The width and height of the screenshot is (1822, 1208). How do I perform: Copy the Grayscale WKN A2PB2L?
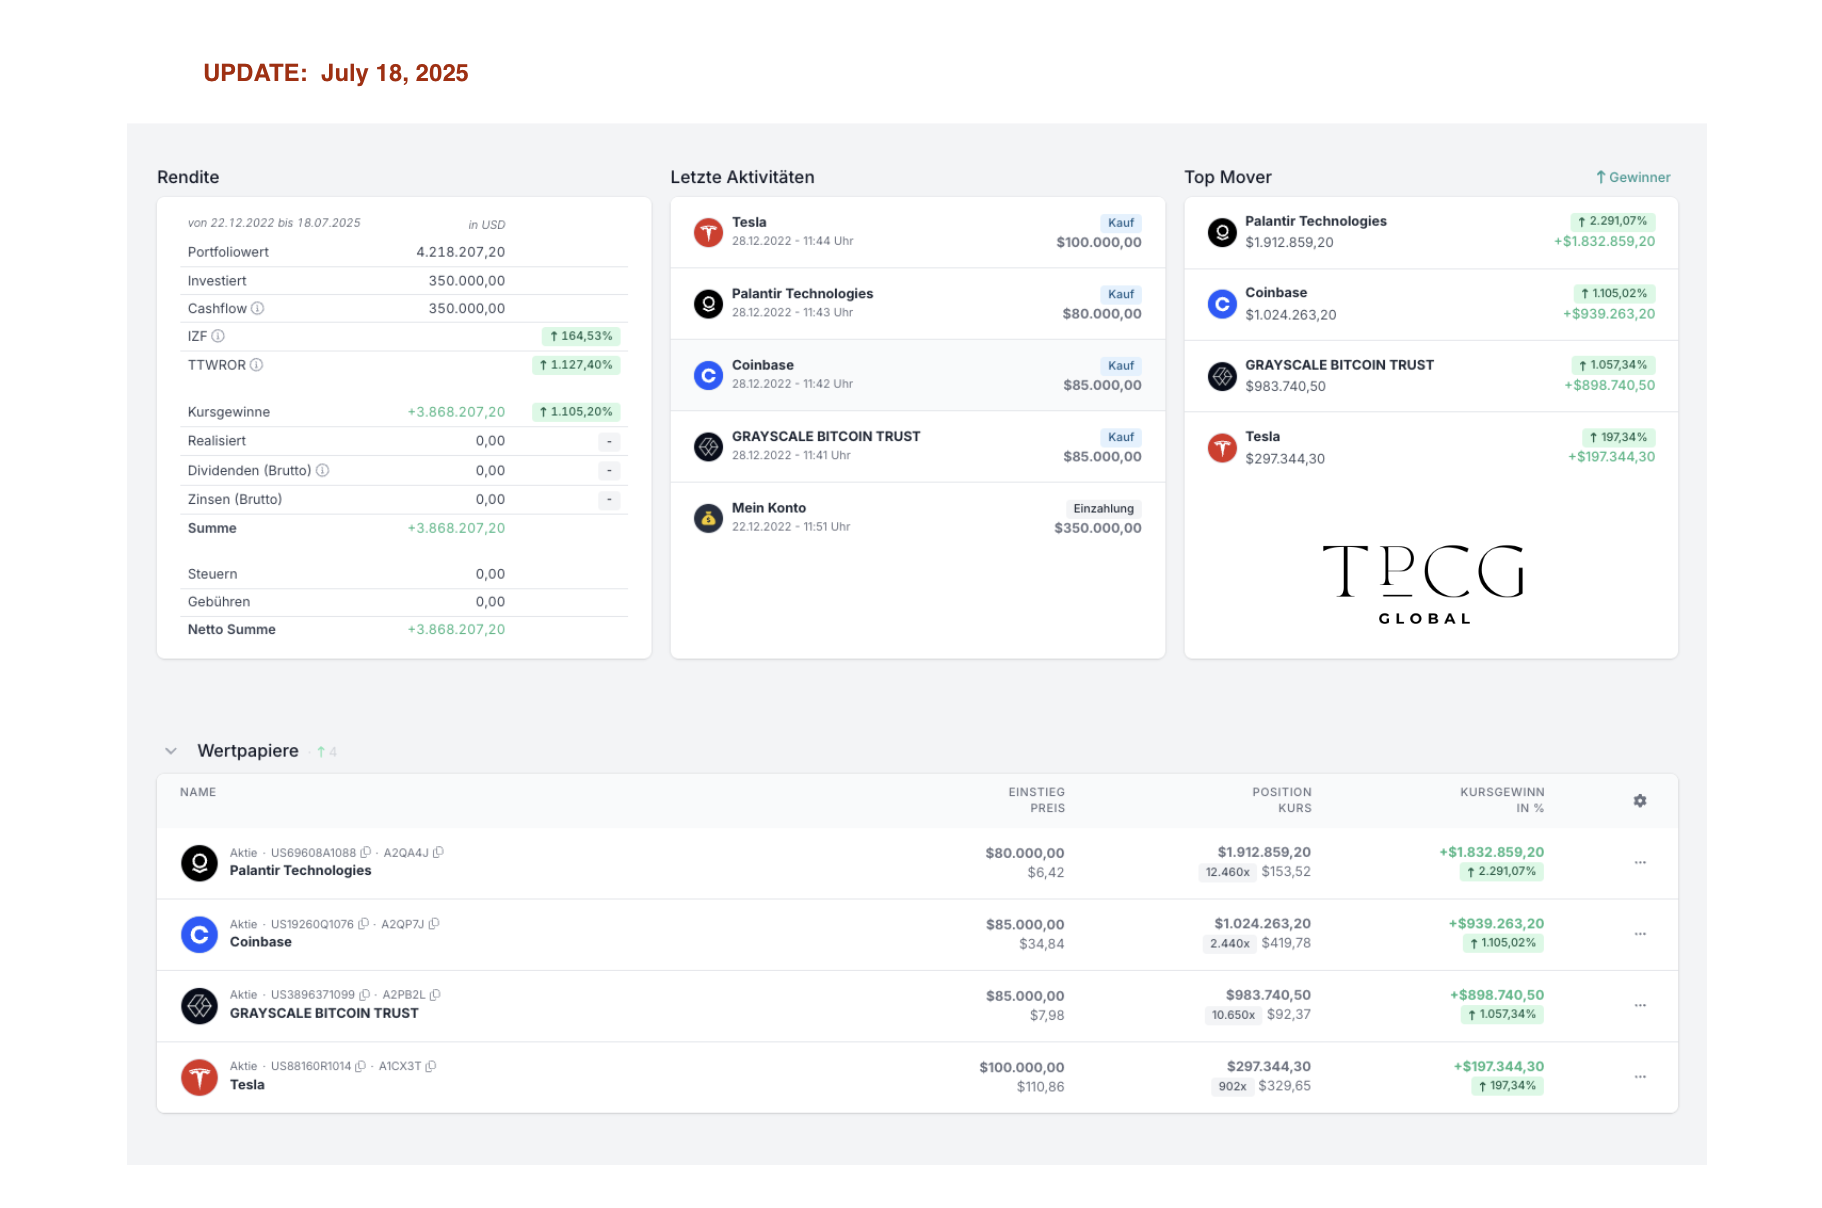pyautogui.click(x=435, y=995)
